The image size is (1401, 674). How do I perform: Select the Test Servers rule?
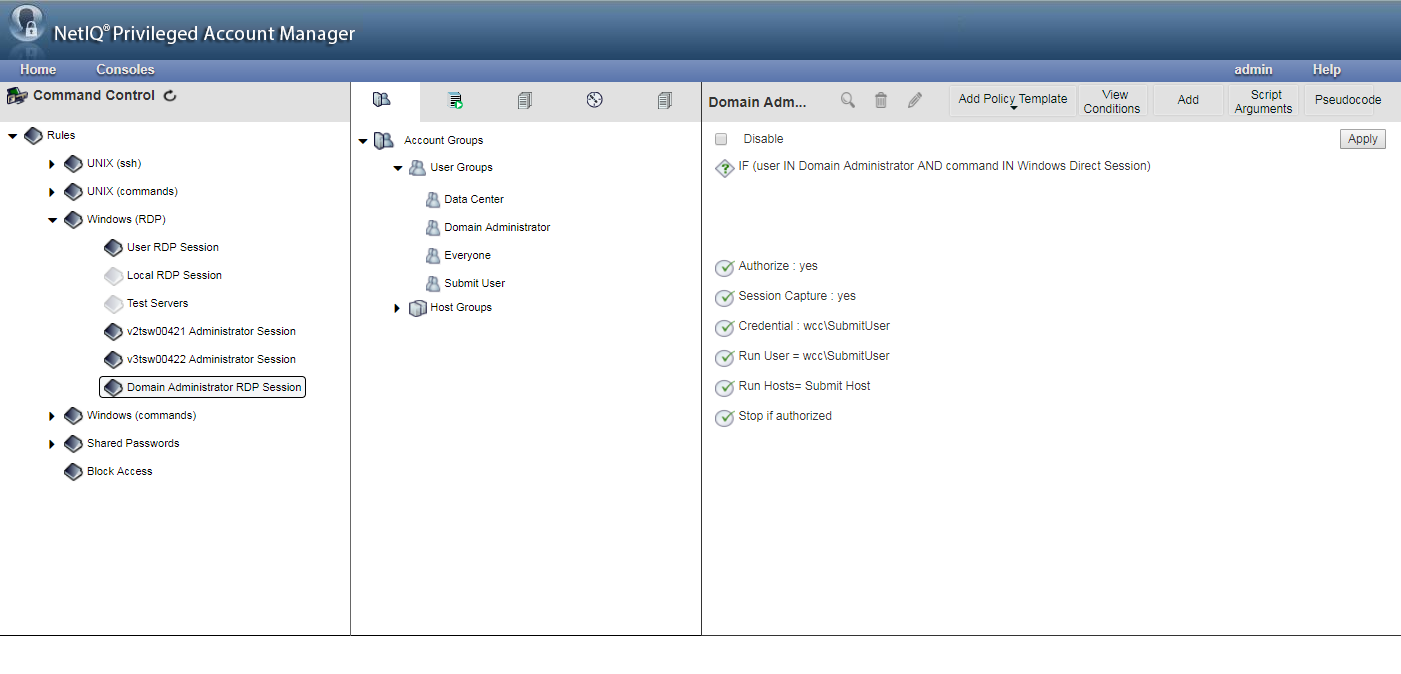[157, 303]
